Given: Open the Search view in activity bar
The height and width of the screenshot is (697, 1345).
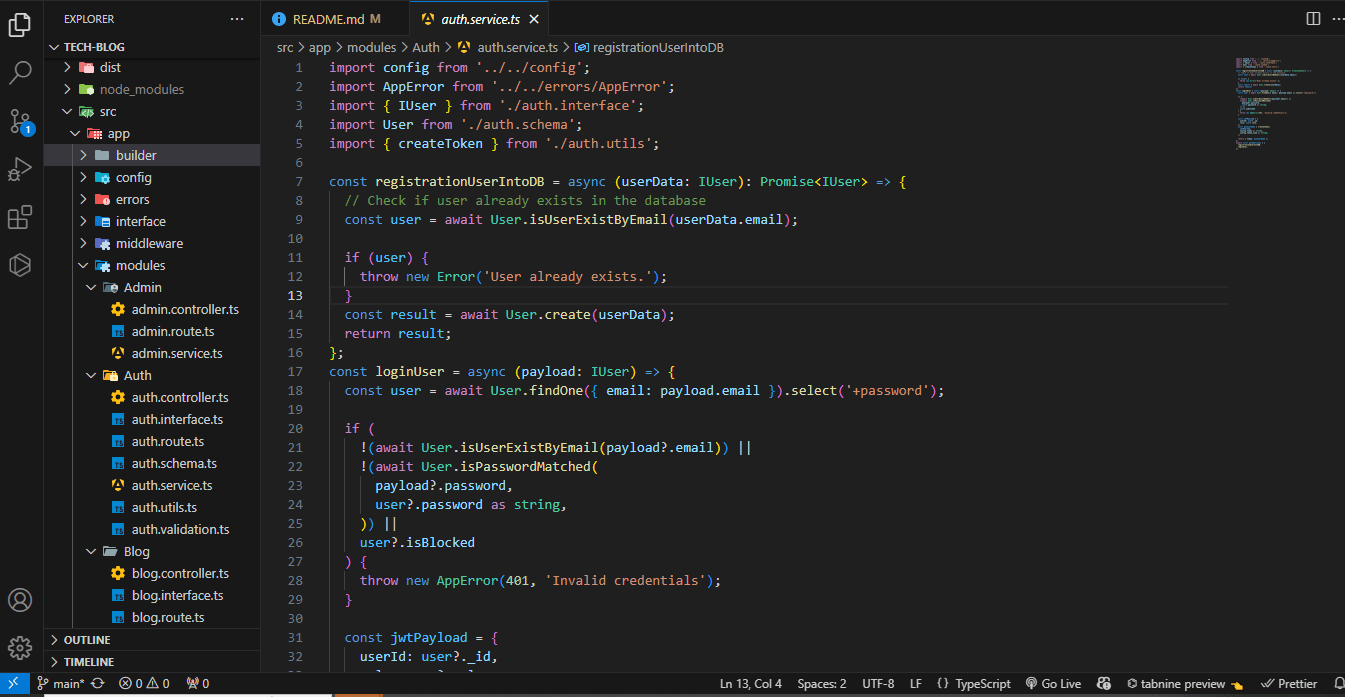Looking at the screenshot, I should 21,72.
